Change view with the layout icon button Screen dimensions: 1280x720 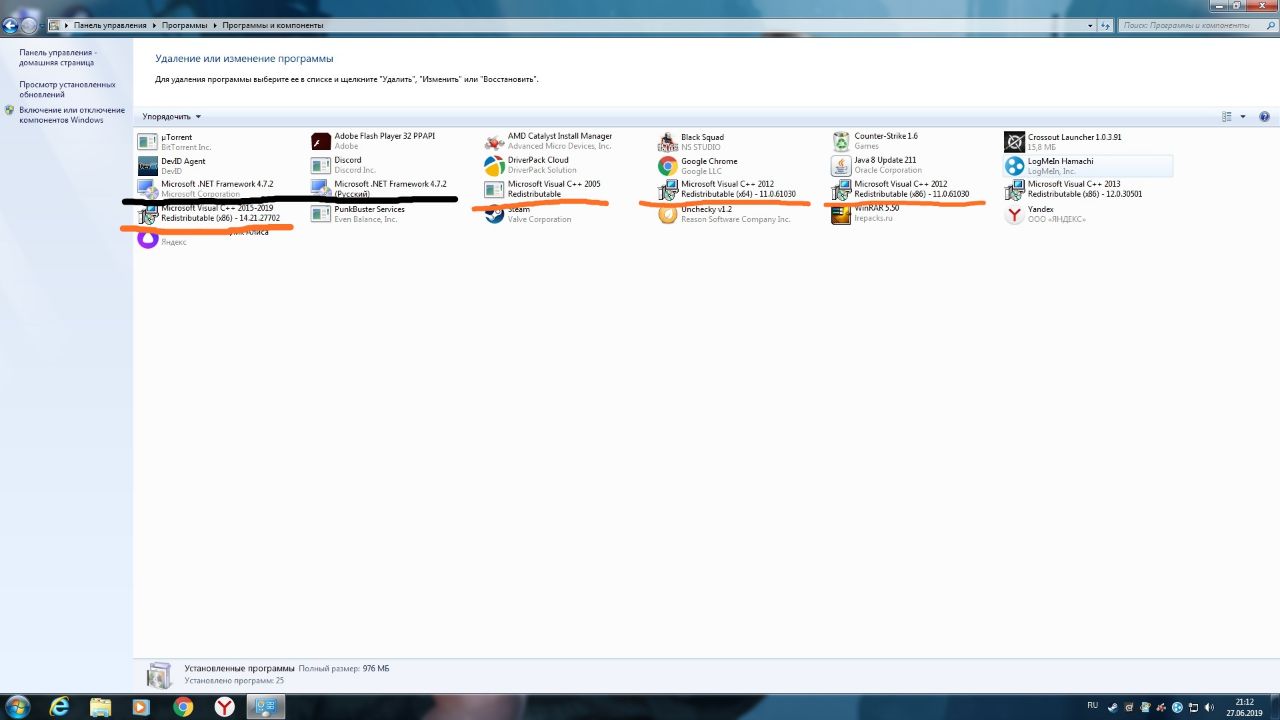coord(1227,117)
